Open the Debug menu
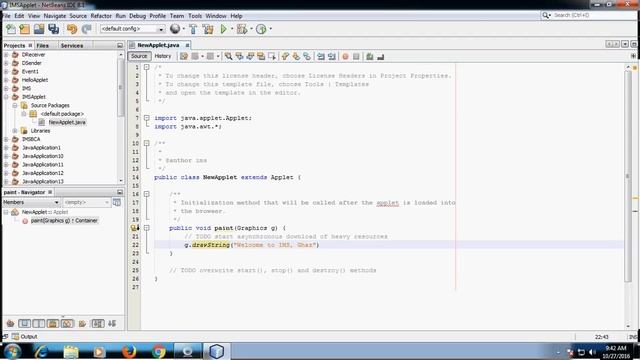The height and width of the screenshot is (360, 640). [x=137, y=16]
